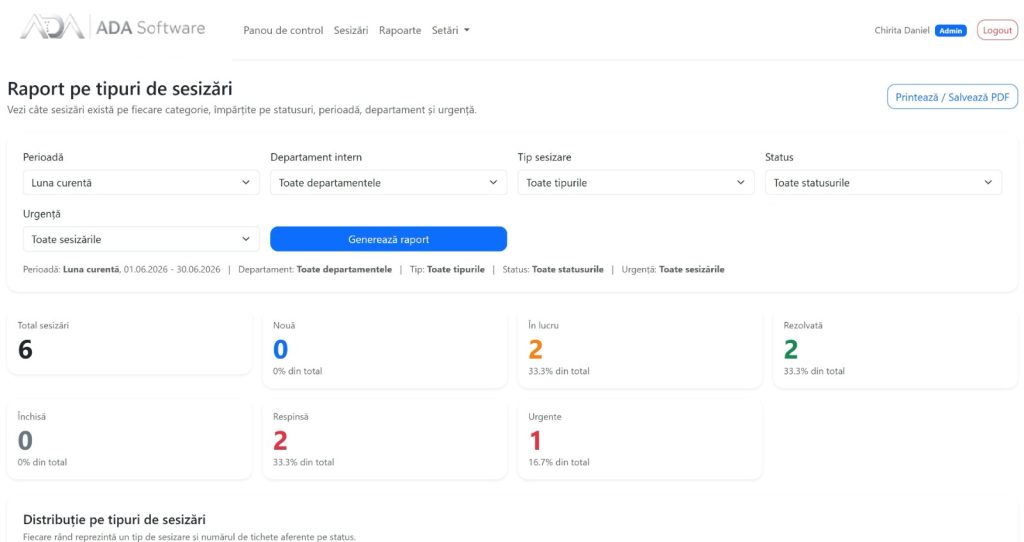
Task: Select the Total sesizări card
Action: [x=129, y=343]
